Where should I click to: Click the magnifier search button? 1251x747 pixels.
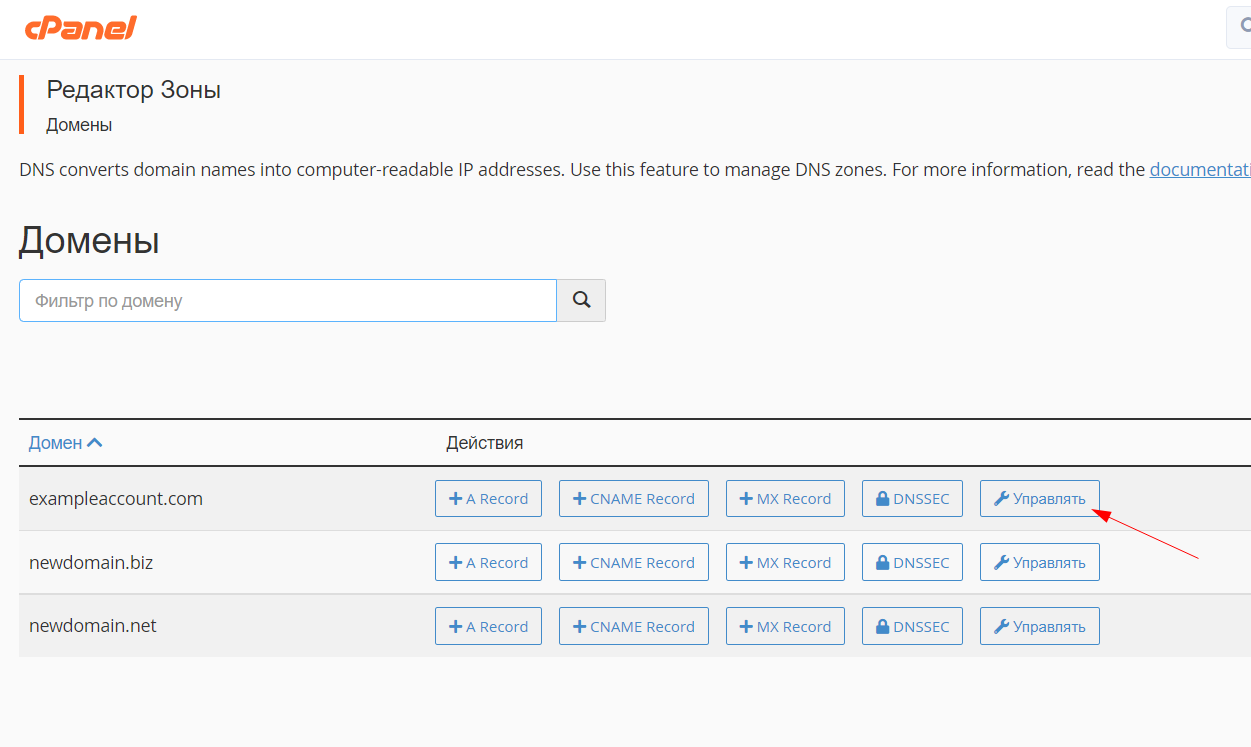pyautogui.click(x=581, y=300)
